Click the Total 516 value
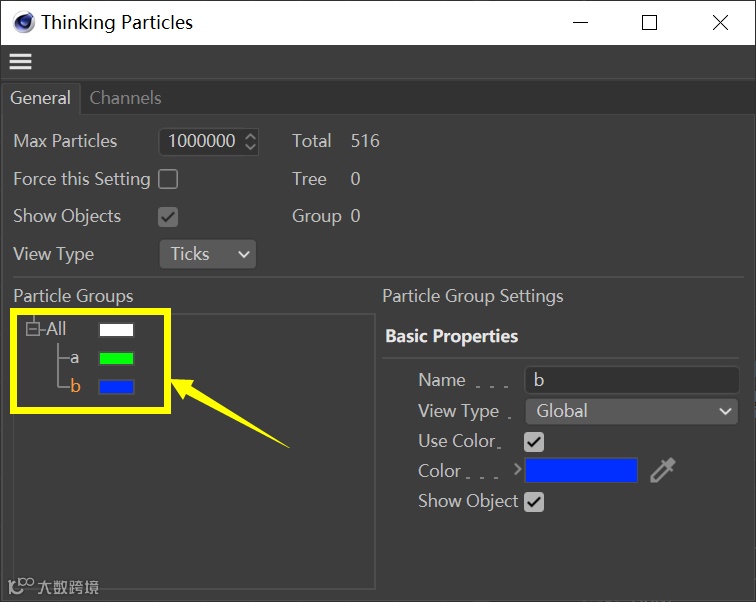Screen dimensions: 756x602 tap(365, 141)
